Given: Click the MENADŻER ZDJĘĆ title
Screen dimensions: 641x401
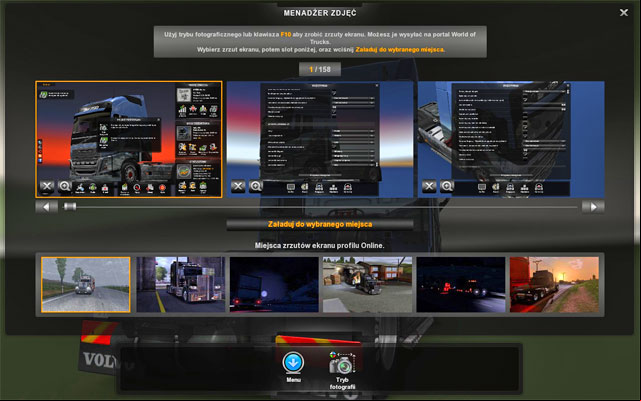Looking at the screenshot, I should tap(320, 13).
